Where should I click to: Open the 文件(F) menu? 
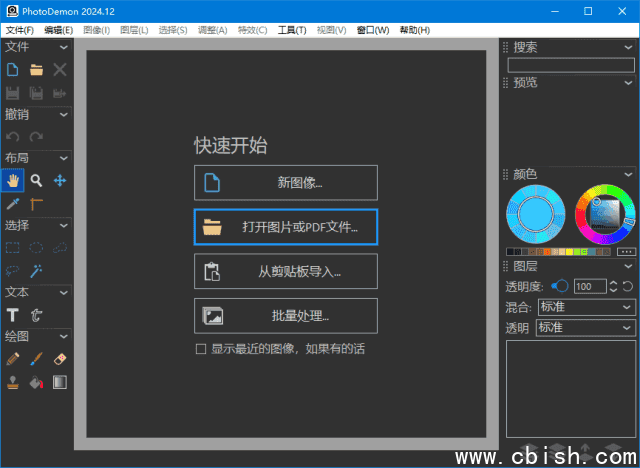(x=20, y=30)
